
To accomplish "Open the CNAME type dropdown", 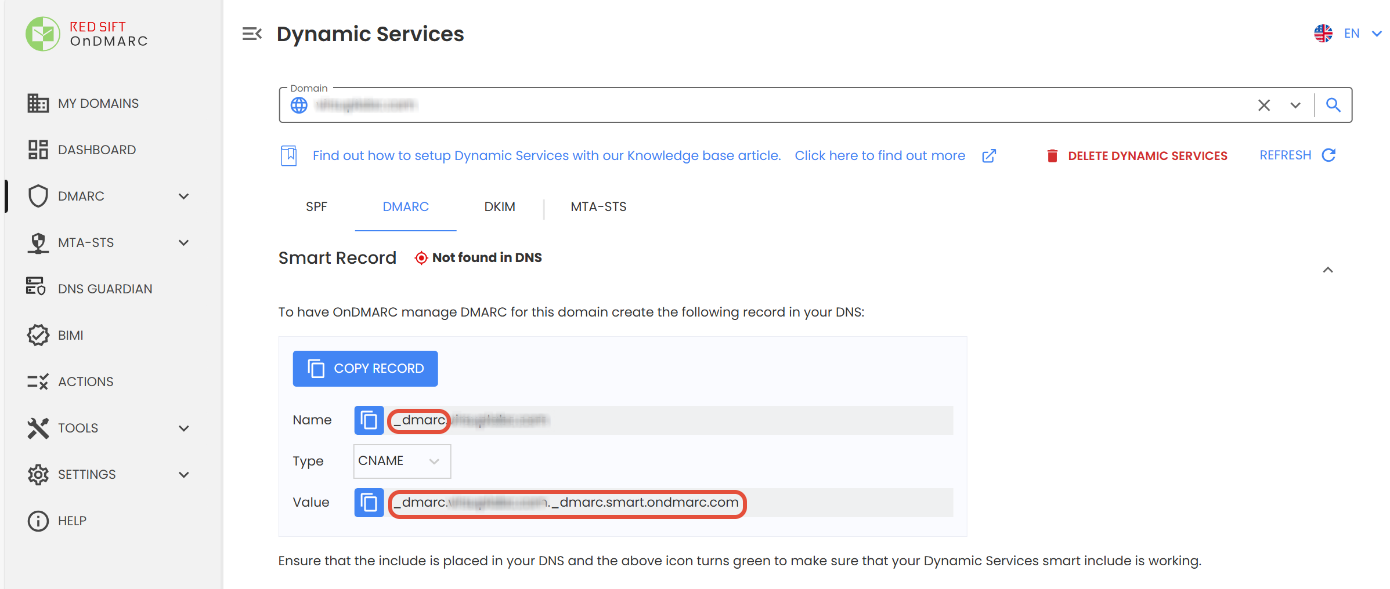I will [403, 461].
